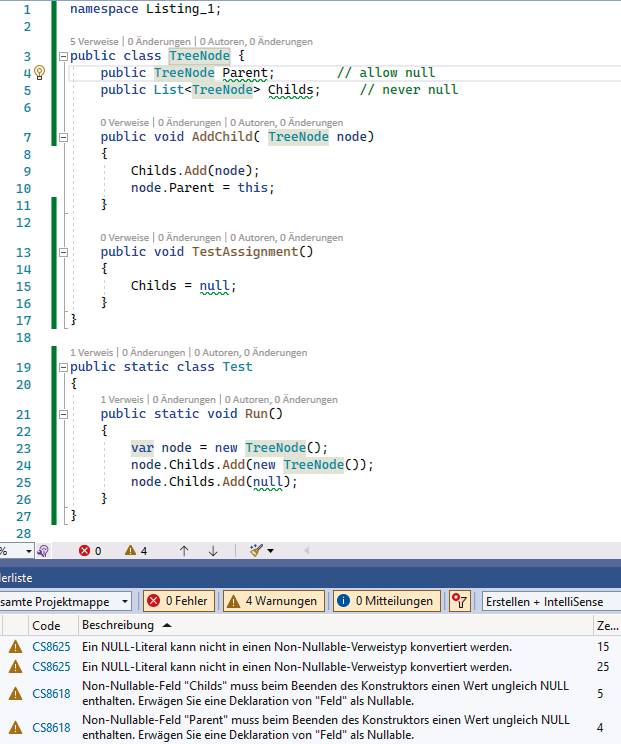The height and width of the screenshot is (744, 621).
Task: Click the warning count 4 indicator in editor strip
Action: (x=136, y=551)
